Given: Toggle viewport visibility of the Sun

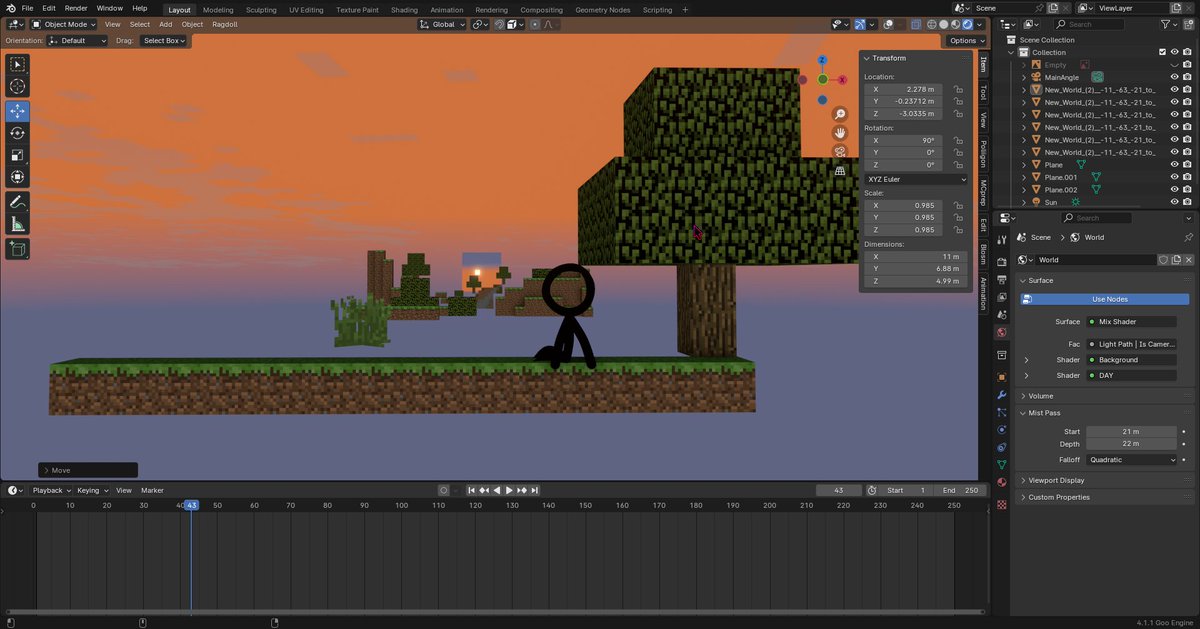Looking at the screenshot, I should [1174, 202].
